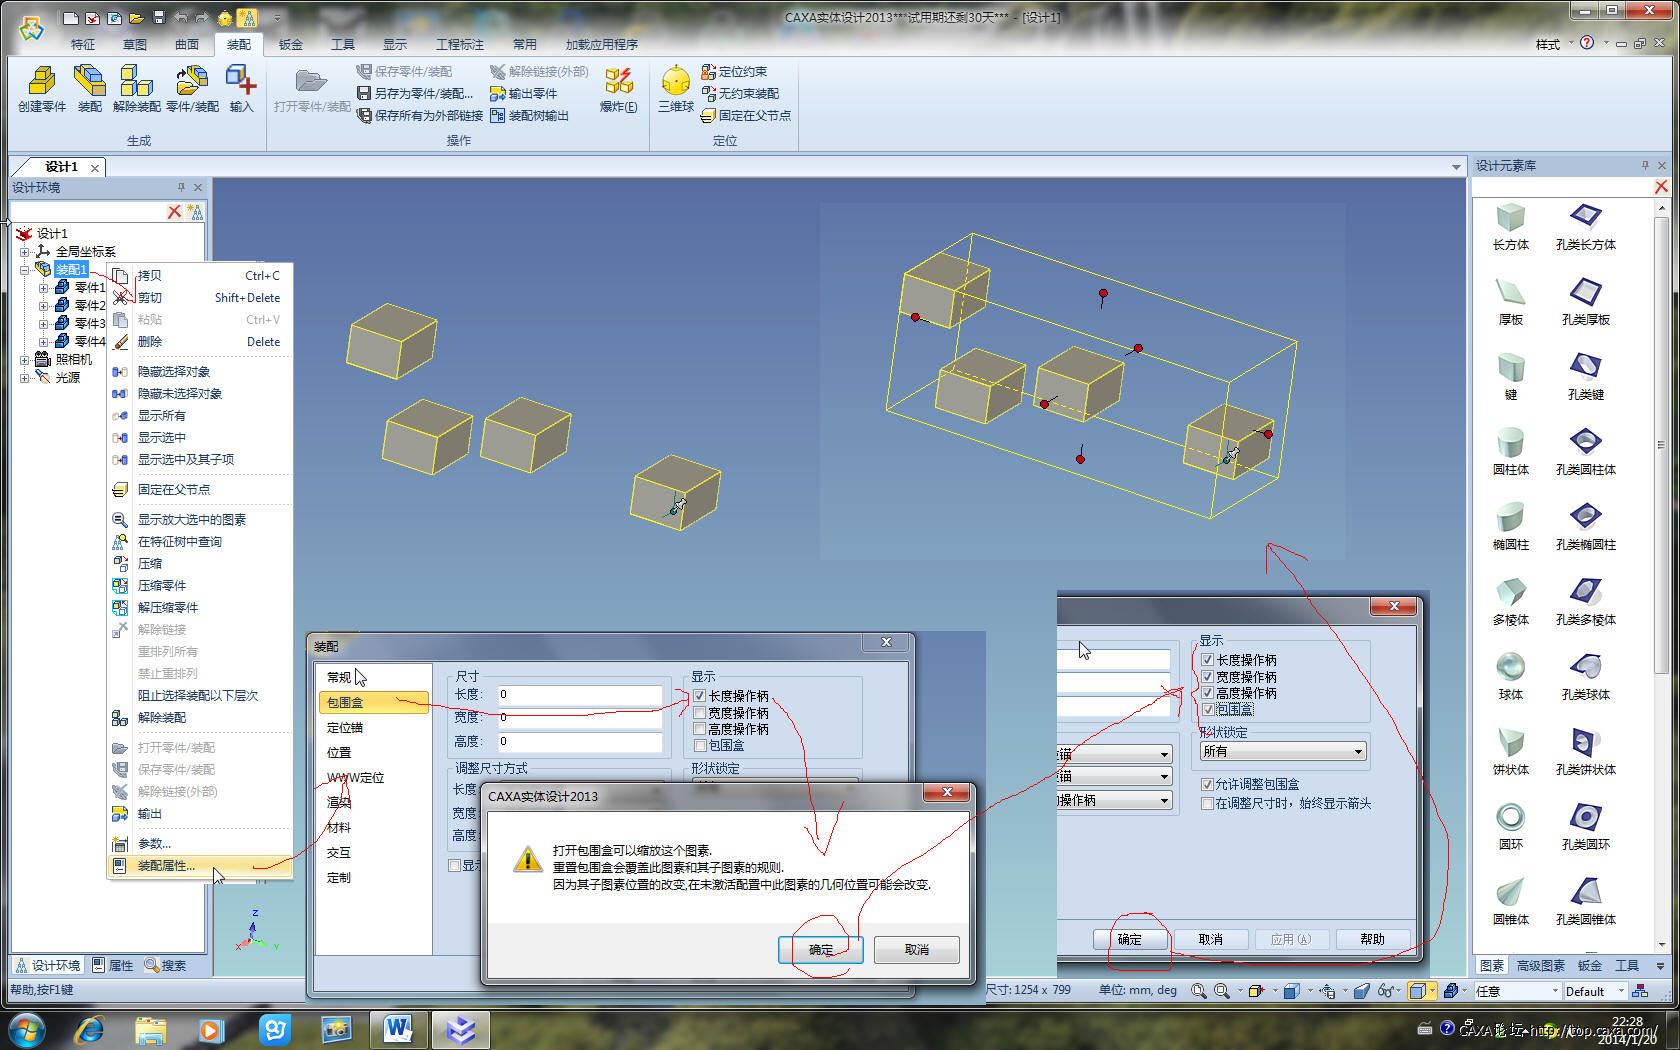The width and height of the screenshot is (1680, 1050).
Task: Expand the 照相机 tree node
Action: click(25, 360)
